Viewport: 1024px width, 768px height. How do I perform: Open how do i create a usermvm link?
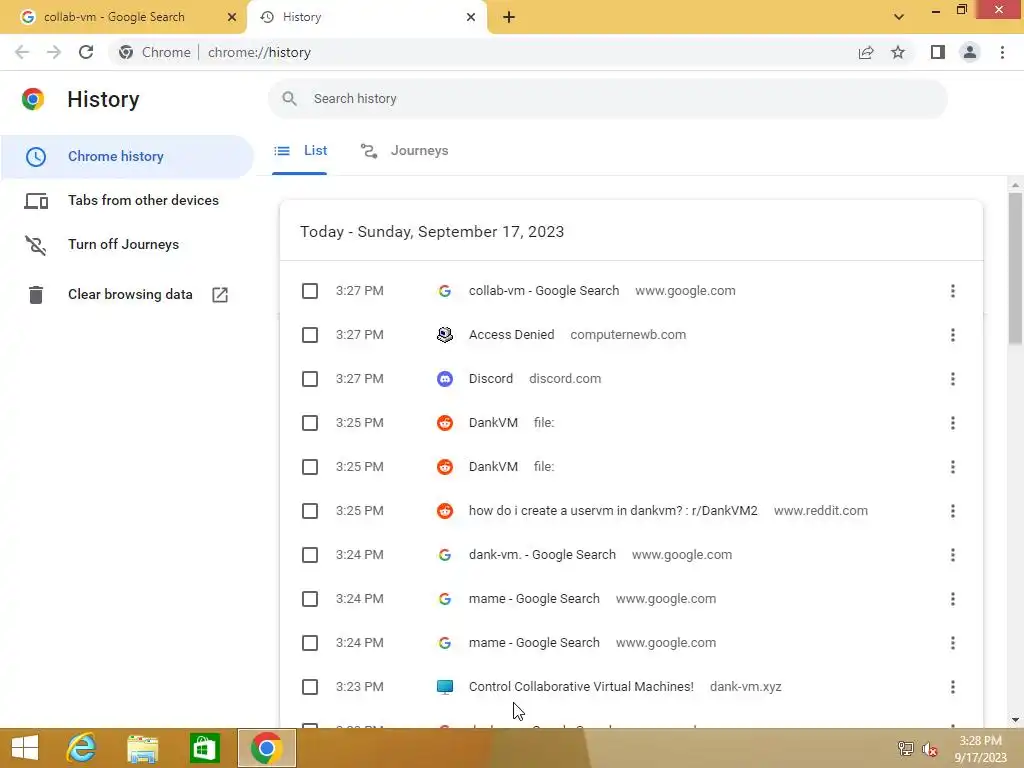(613, 511)
